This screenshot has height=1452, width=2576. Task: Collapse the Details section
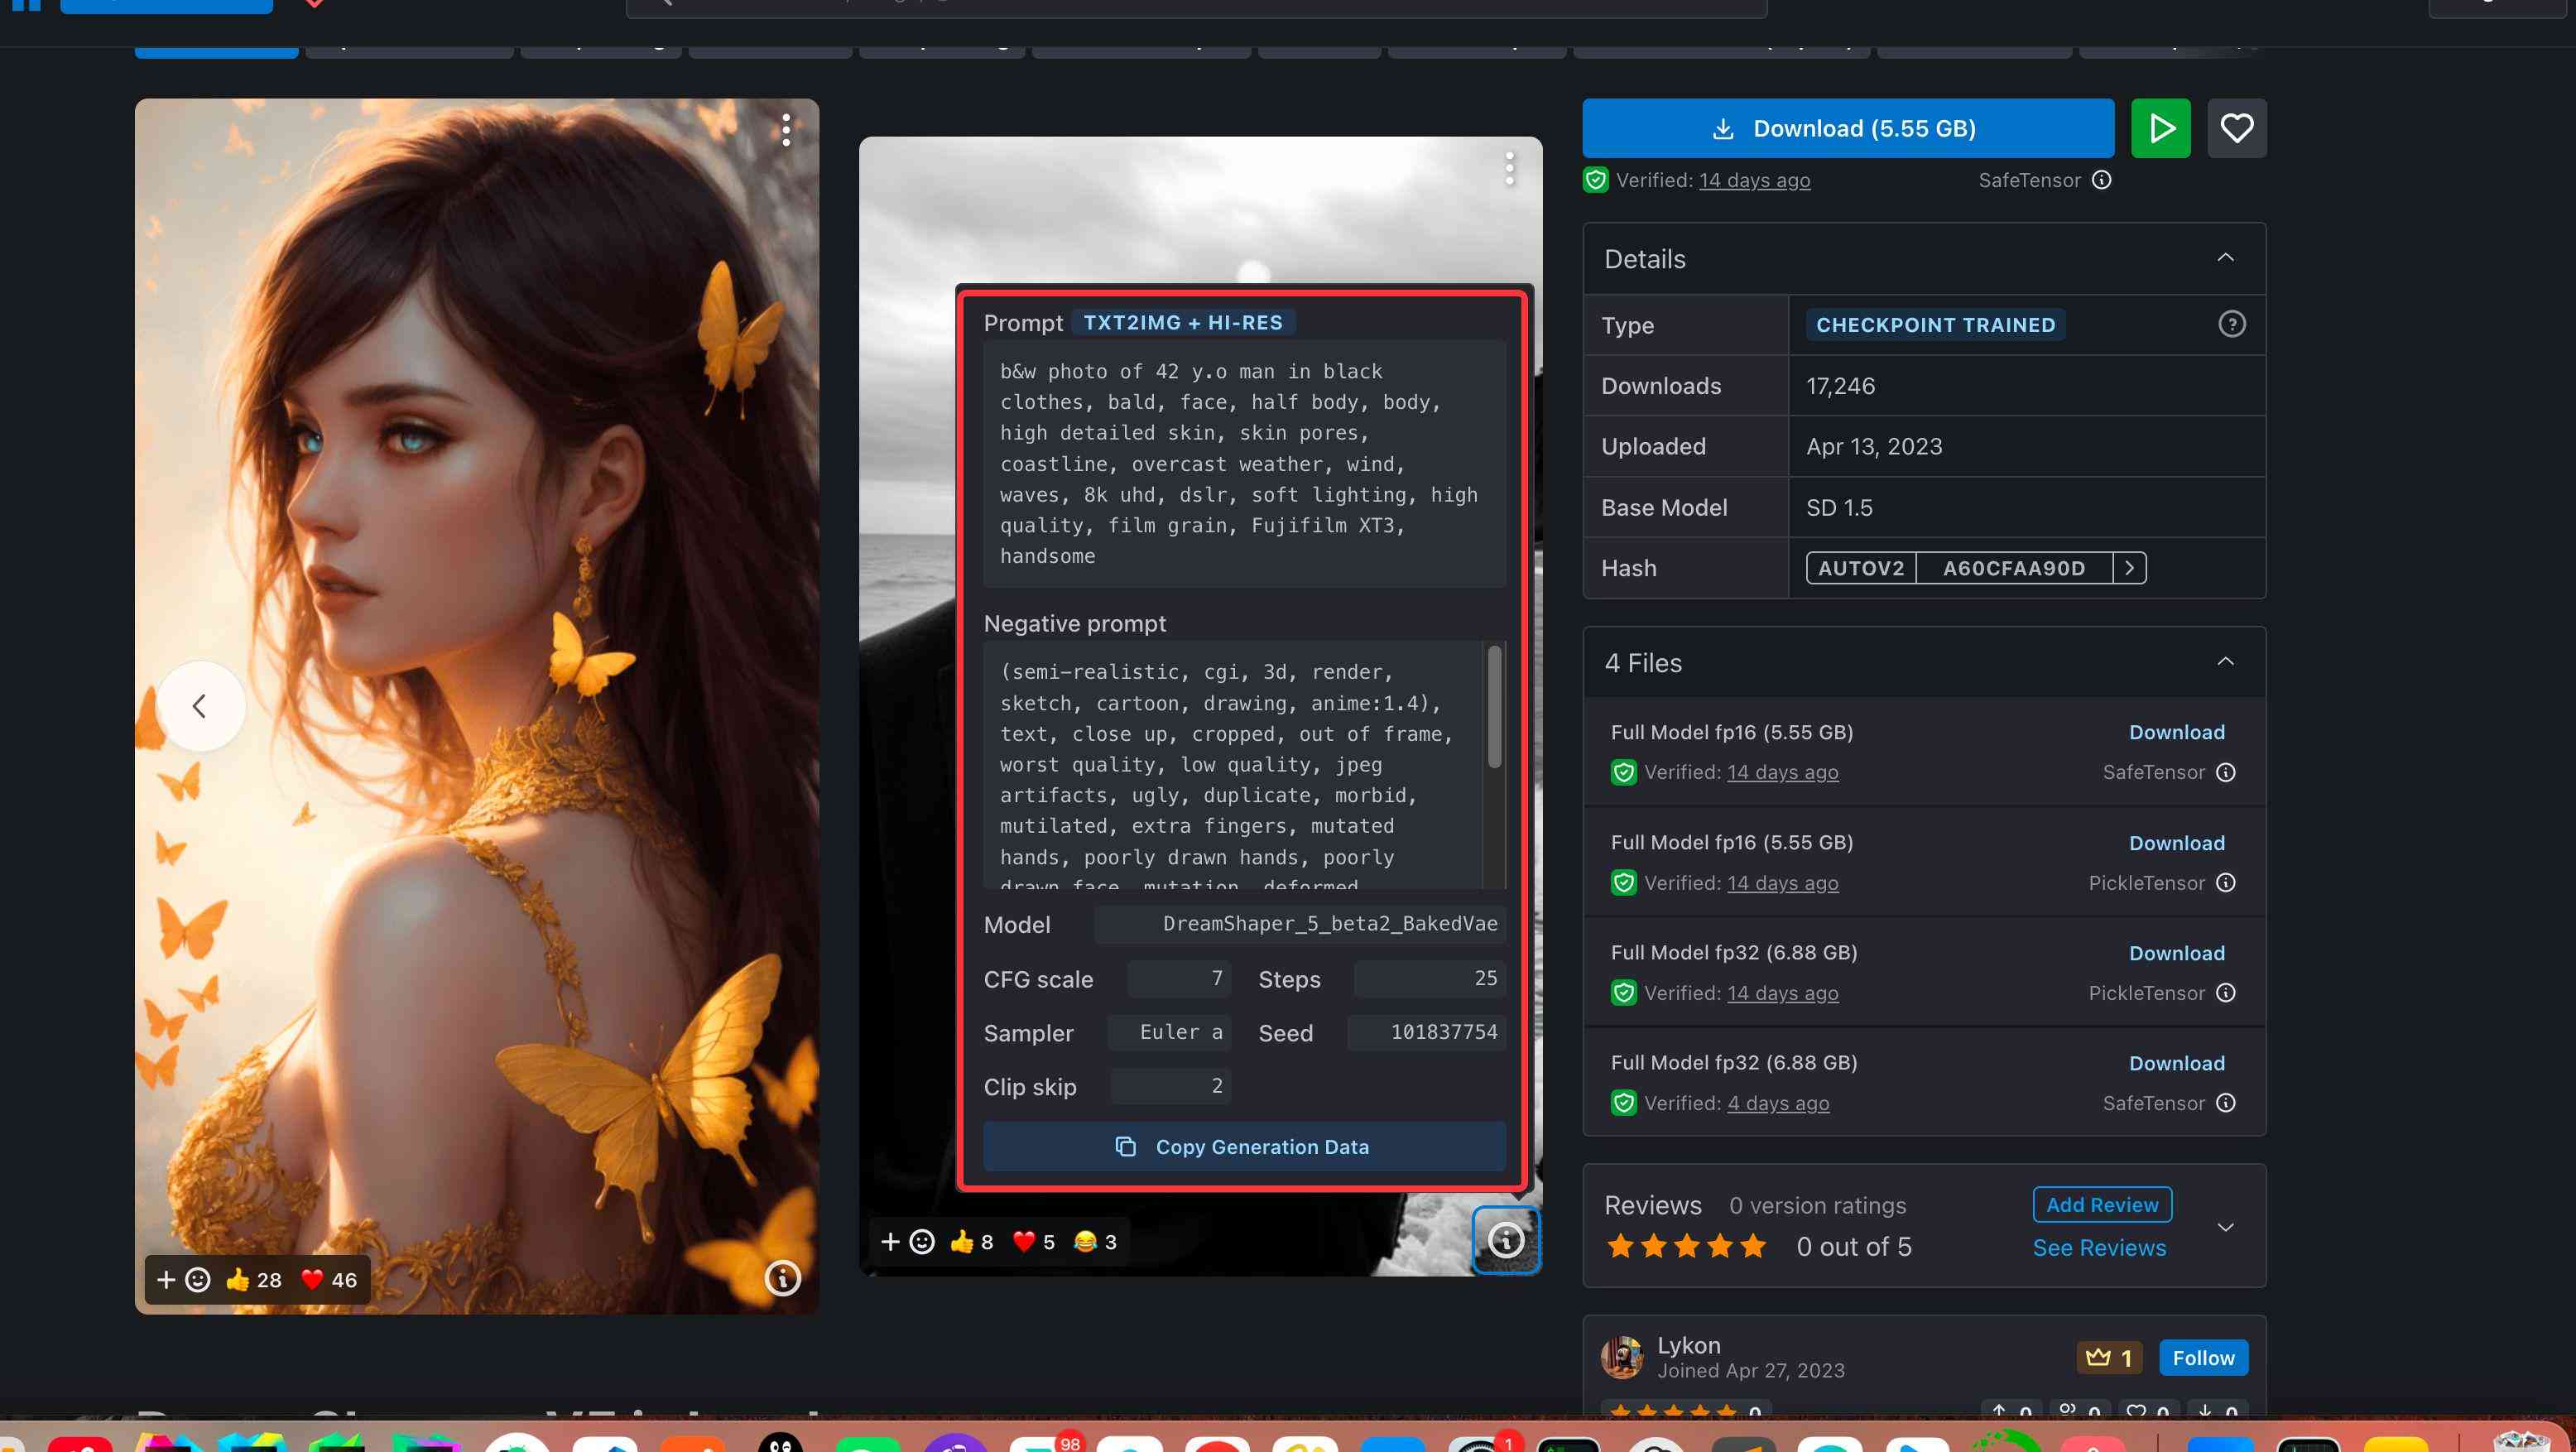[2226, 258]
